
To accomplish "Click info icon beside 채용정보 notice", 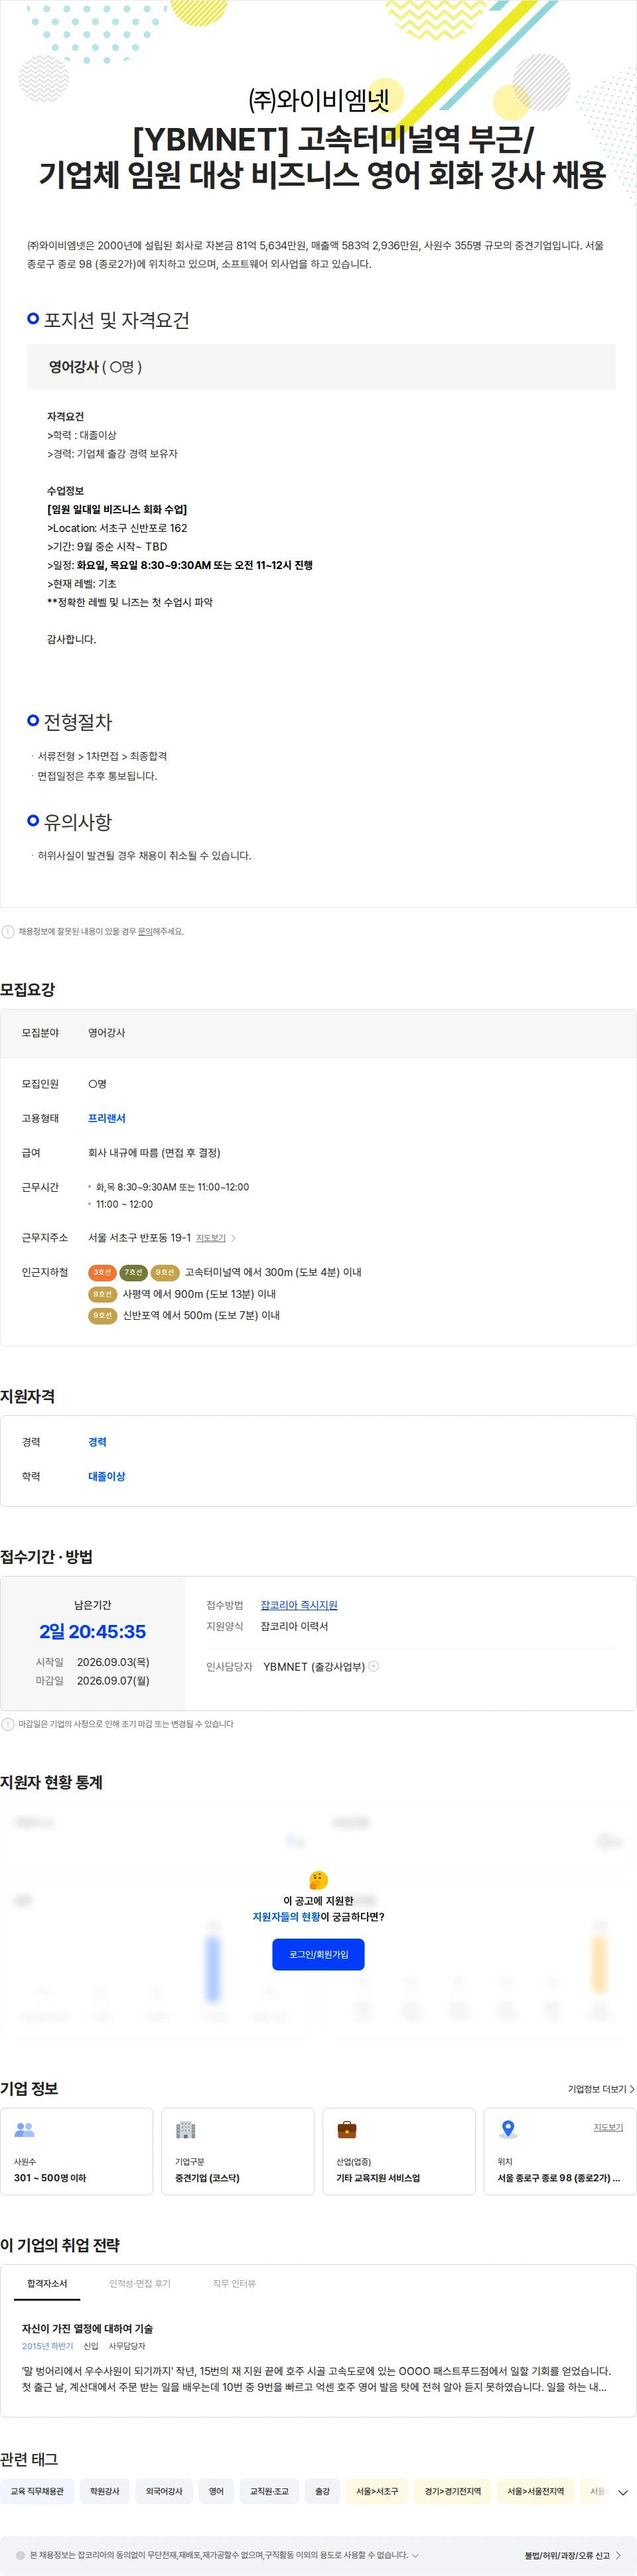I will click(x=8, y=932).
